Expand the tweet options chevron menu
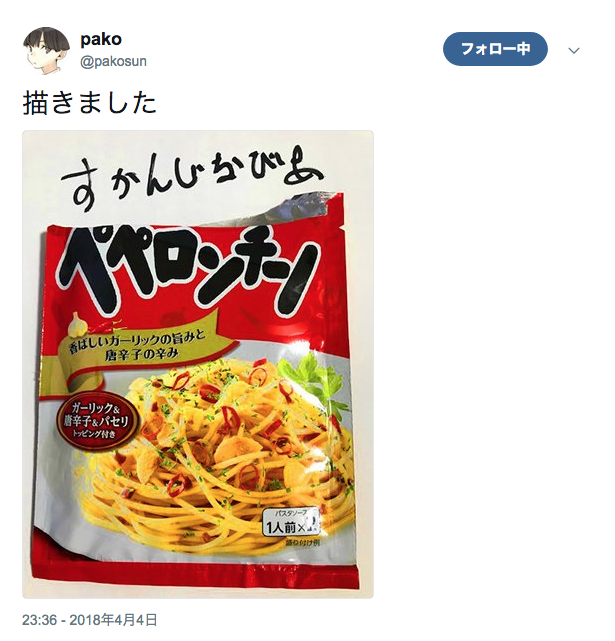Viewport: 615px width, 641px height. click(574, 51)
